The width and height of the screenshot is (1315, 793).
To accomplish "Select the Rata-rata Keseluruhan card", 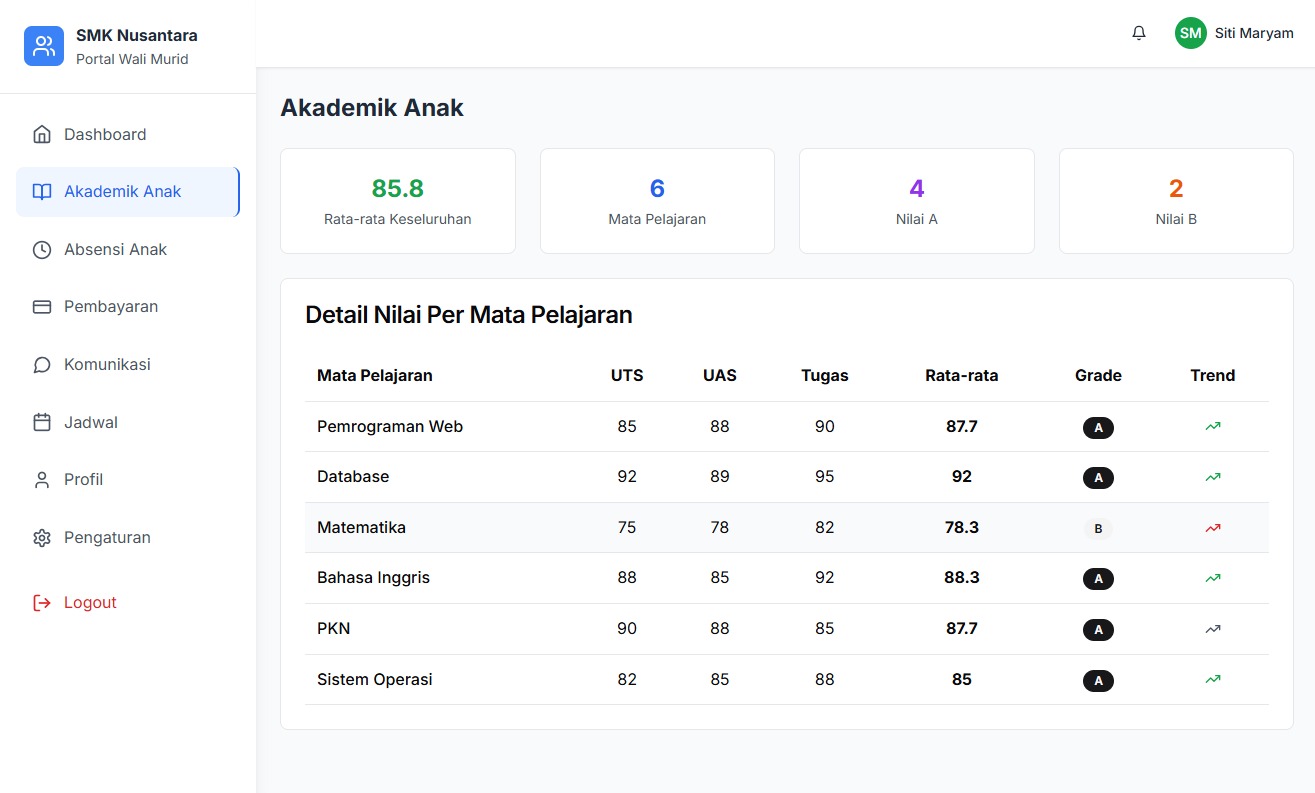I will [x=398, y=201].
